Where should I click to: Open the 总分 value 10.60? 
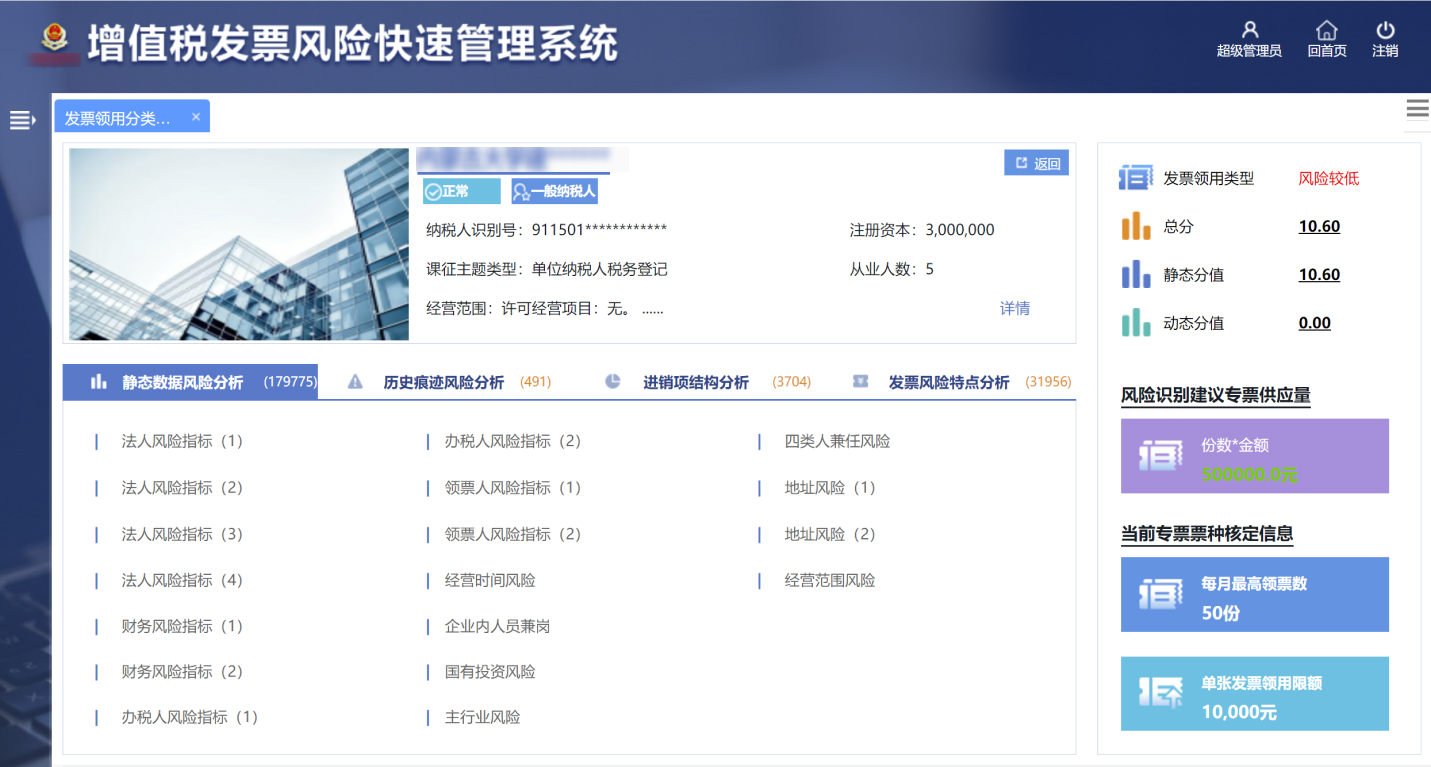click(x=1319, y=227)
